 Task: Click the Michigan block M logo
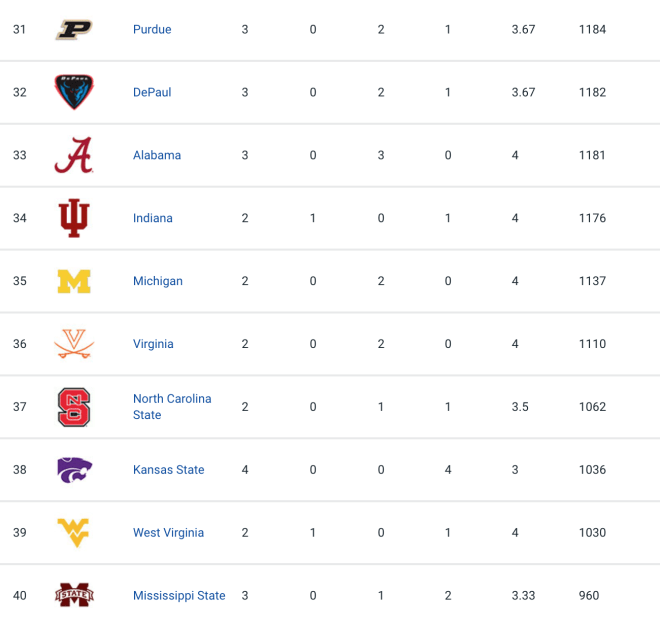pyautogui.click(x=74, y=281)
